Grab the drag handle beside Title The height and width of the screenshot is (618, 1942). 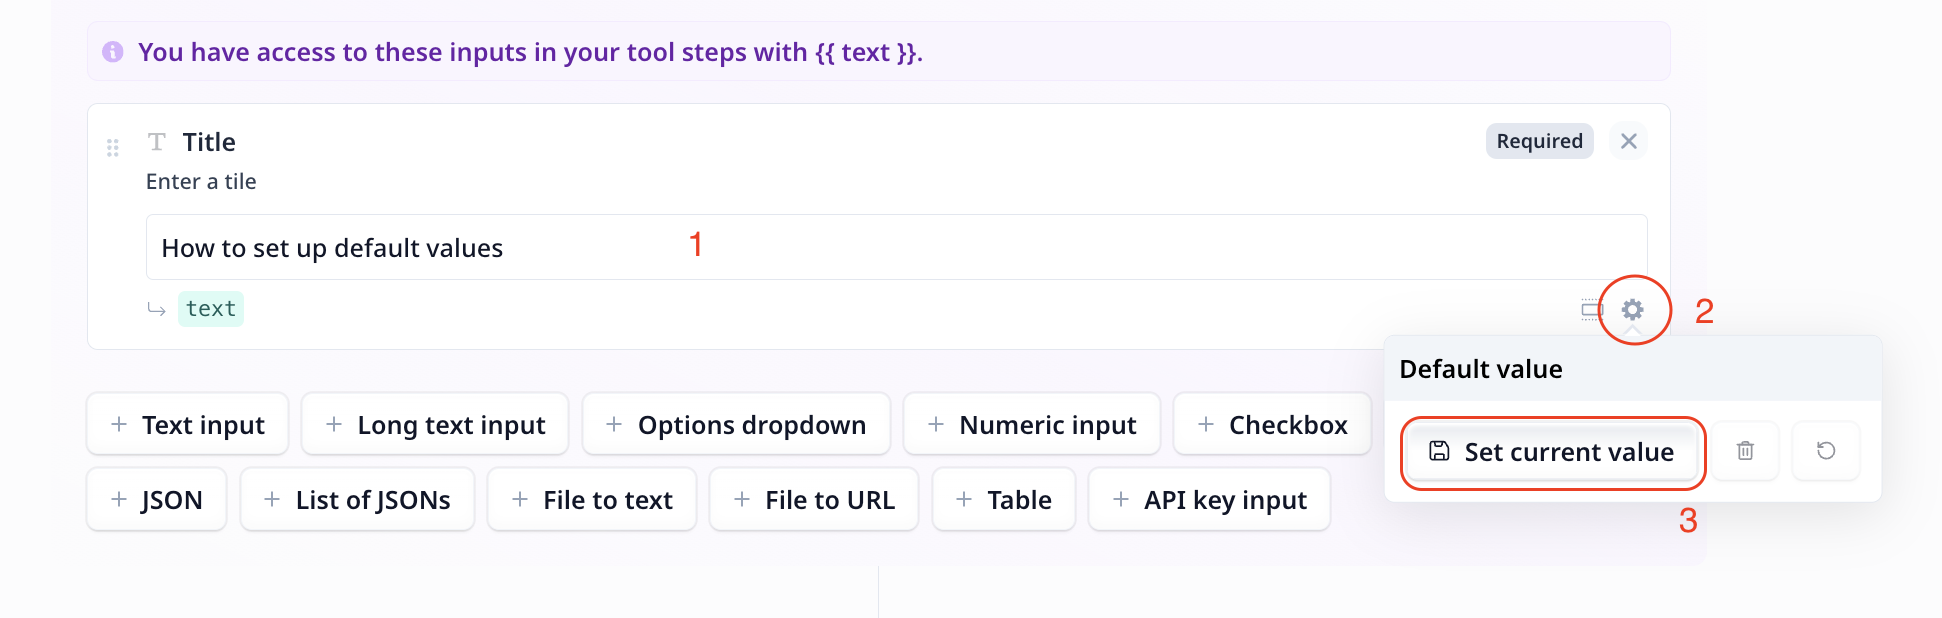(113, 148)
